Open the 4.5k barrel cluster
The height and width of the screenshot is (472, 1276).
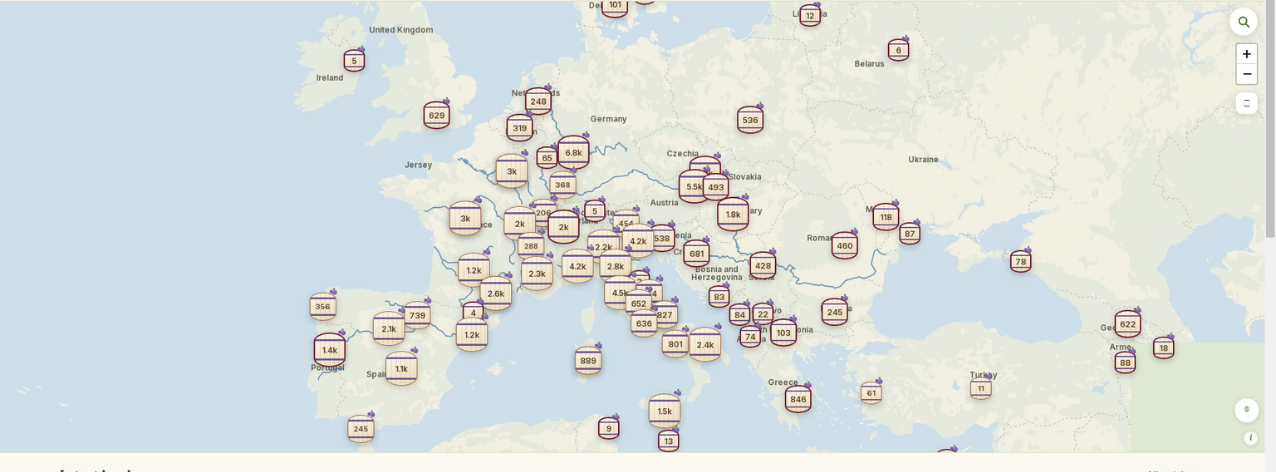tap(620, 293)
